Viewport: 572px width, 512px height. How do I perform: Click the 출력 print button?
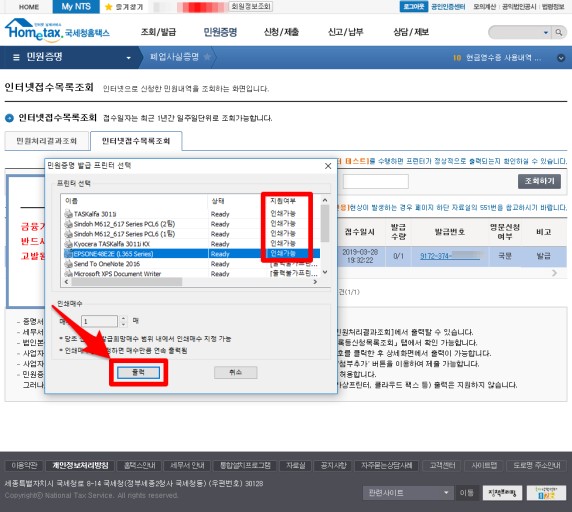pyautogui.click(x=138, y=372)
